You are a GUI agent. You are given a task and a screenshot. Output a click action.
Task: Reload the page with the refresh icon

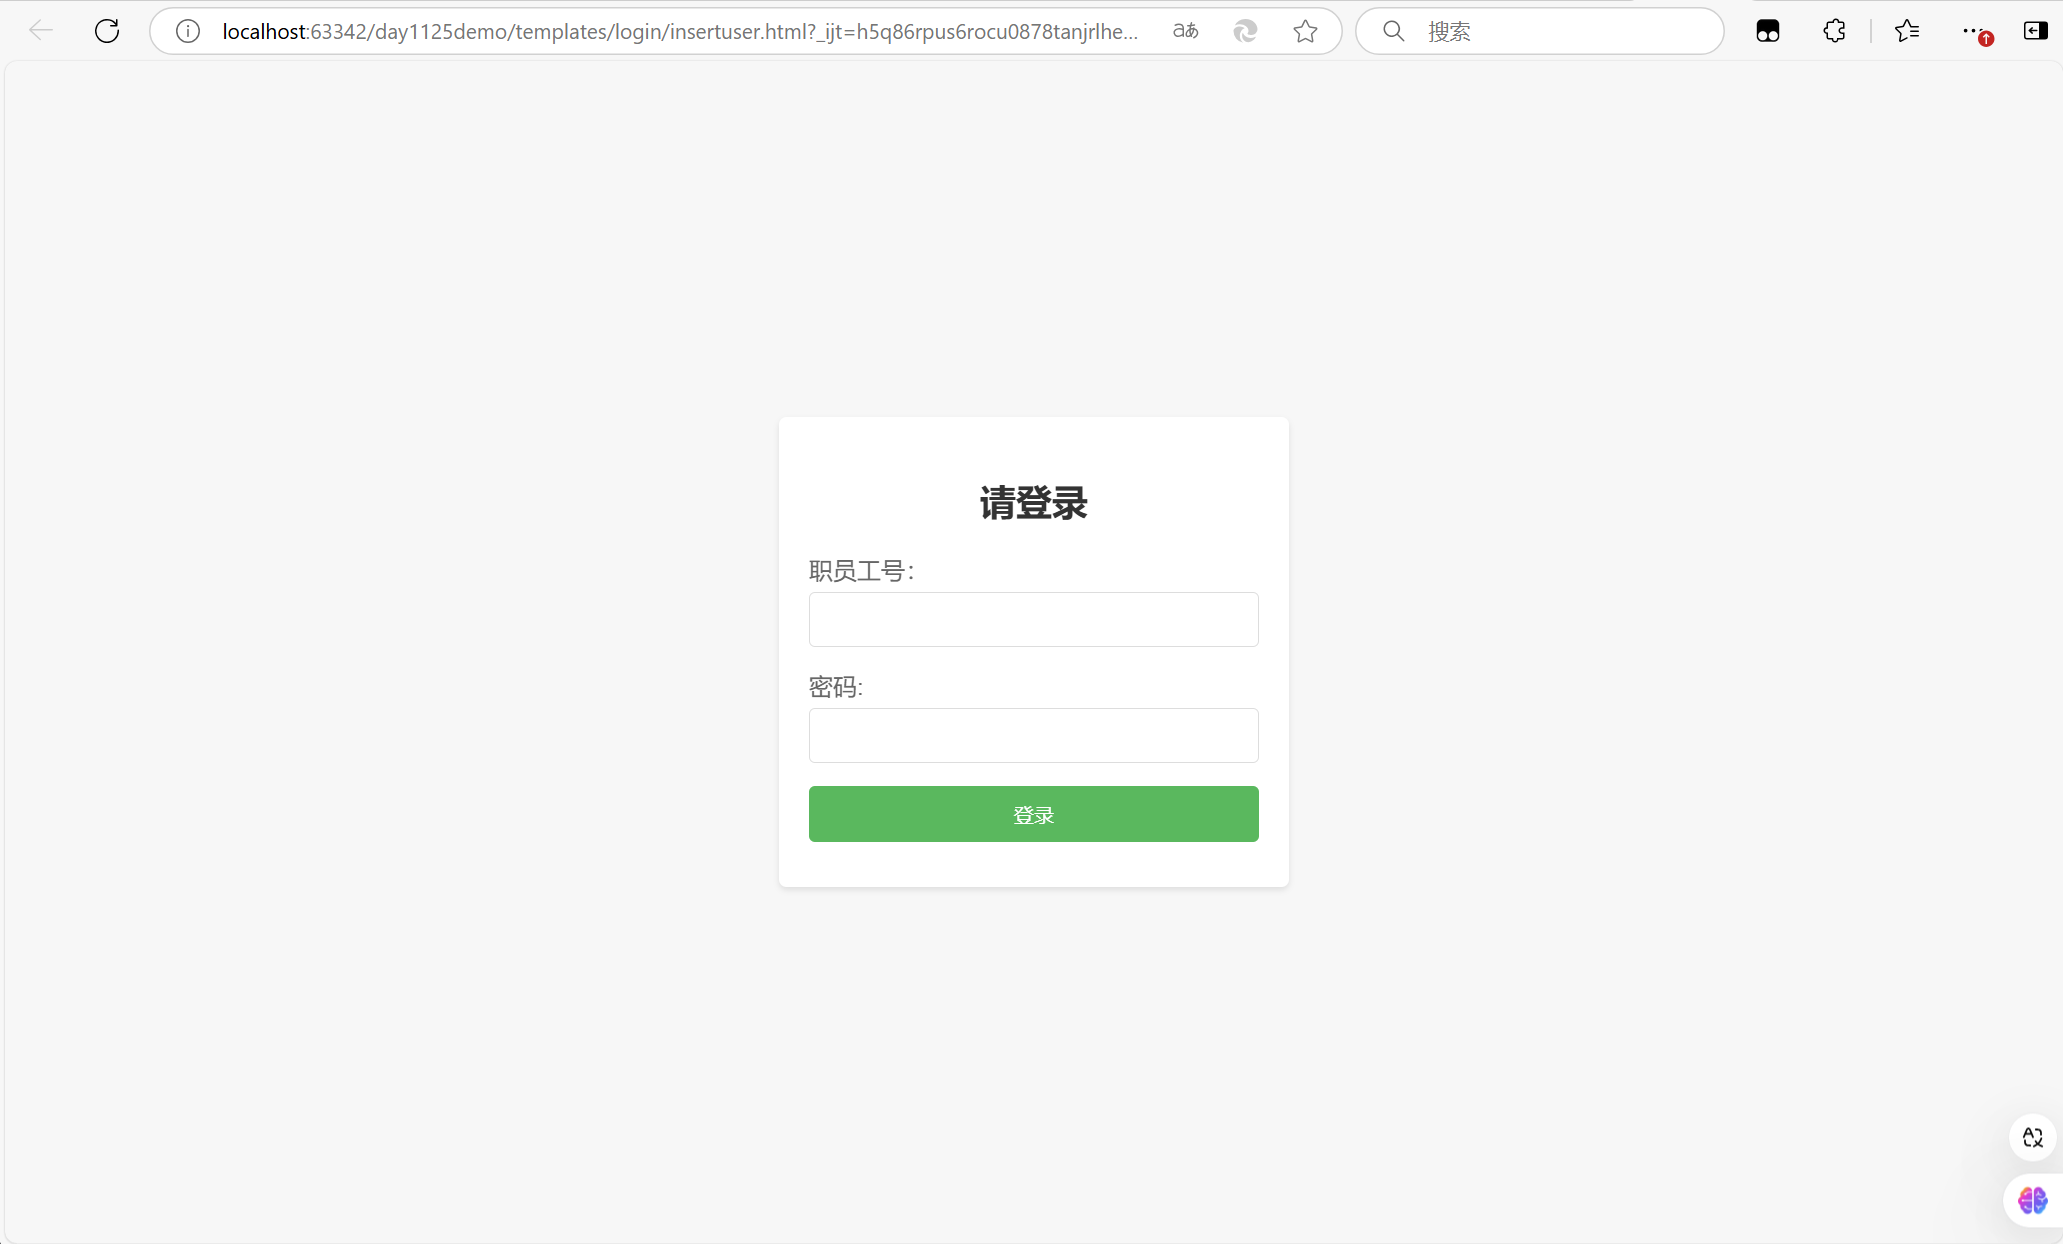pos(107,31)
